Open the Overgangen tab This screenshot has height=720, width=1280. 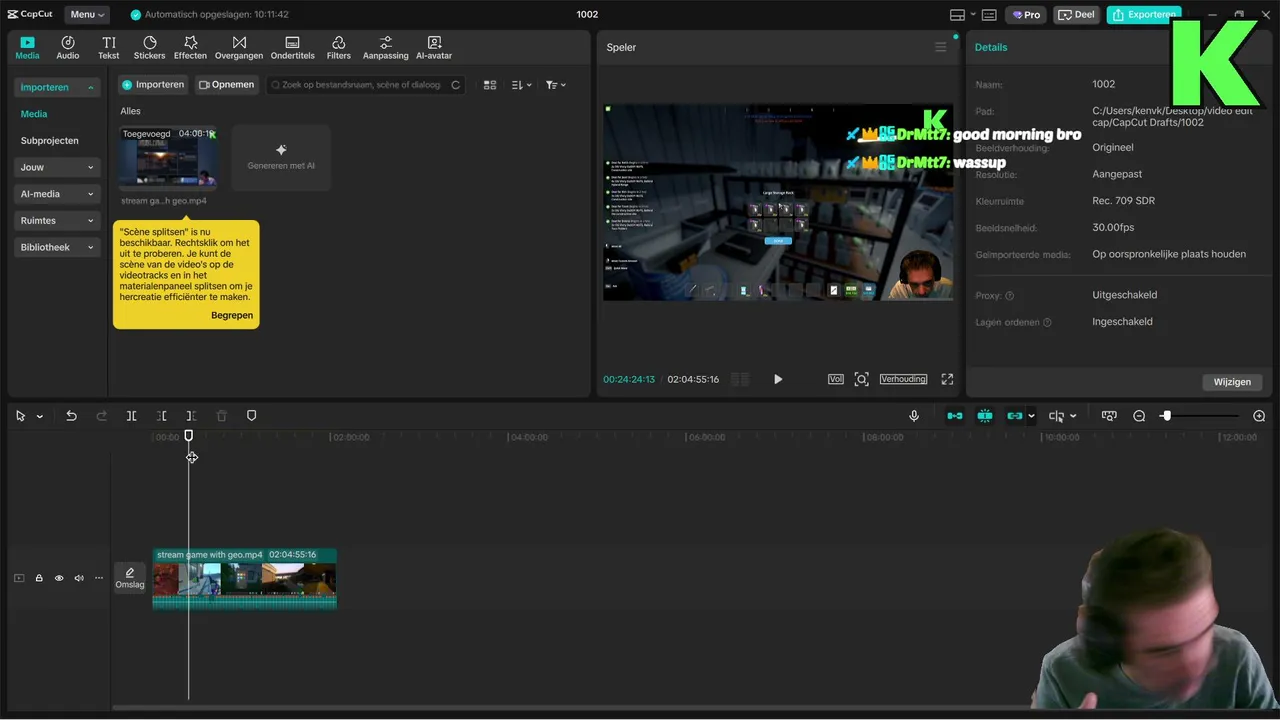pos(239,47)
